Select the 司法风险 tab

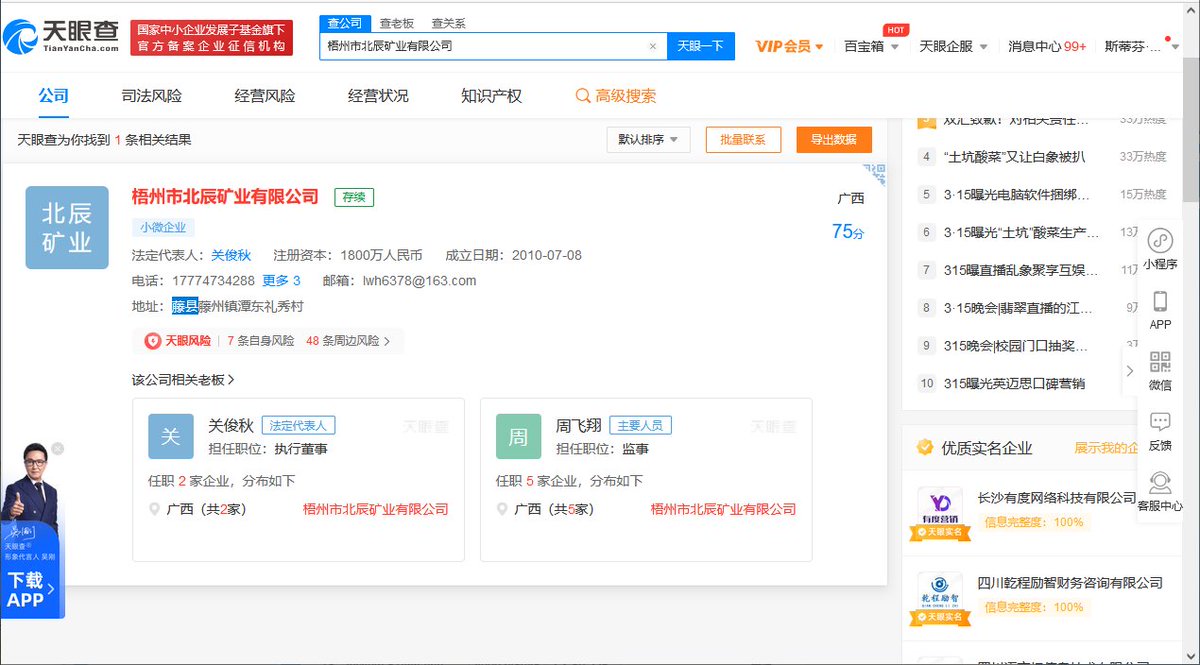(x=152, y=97)
